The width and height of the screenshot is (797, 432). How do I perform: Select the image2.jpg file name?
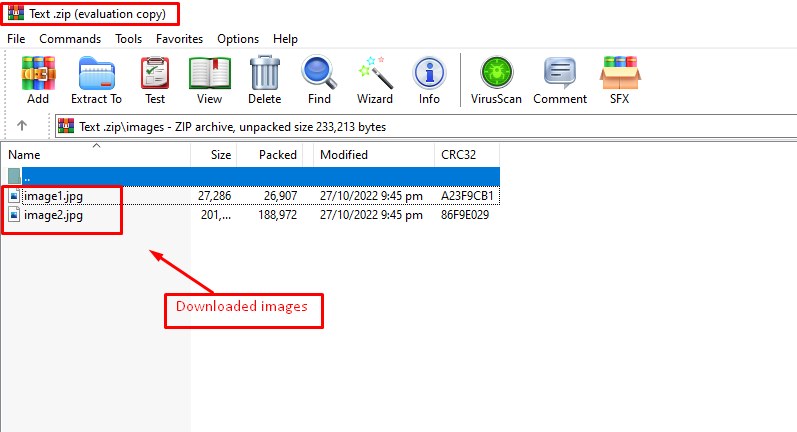click(x=53, y=215)
